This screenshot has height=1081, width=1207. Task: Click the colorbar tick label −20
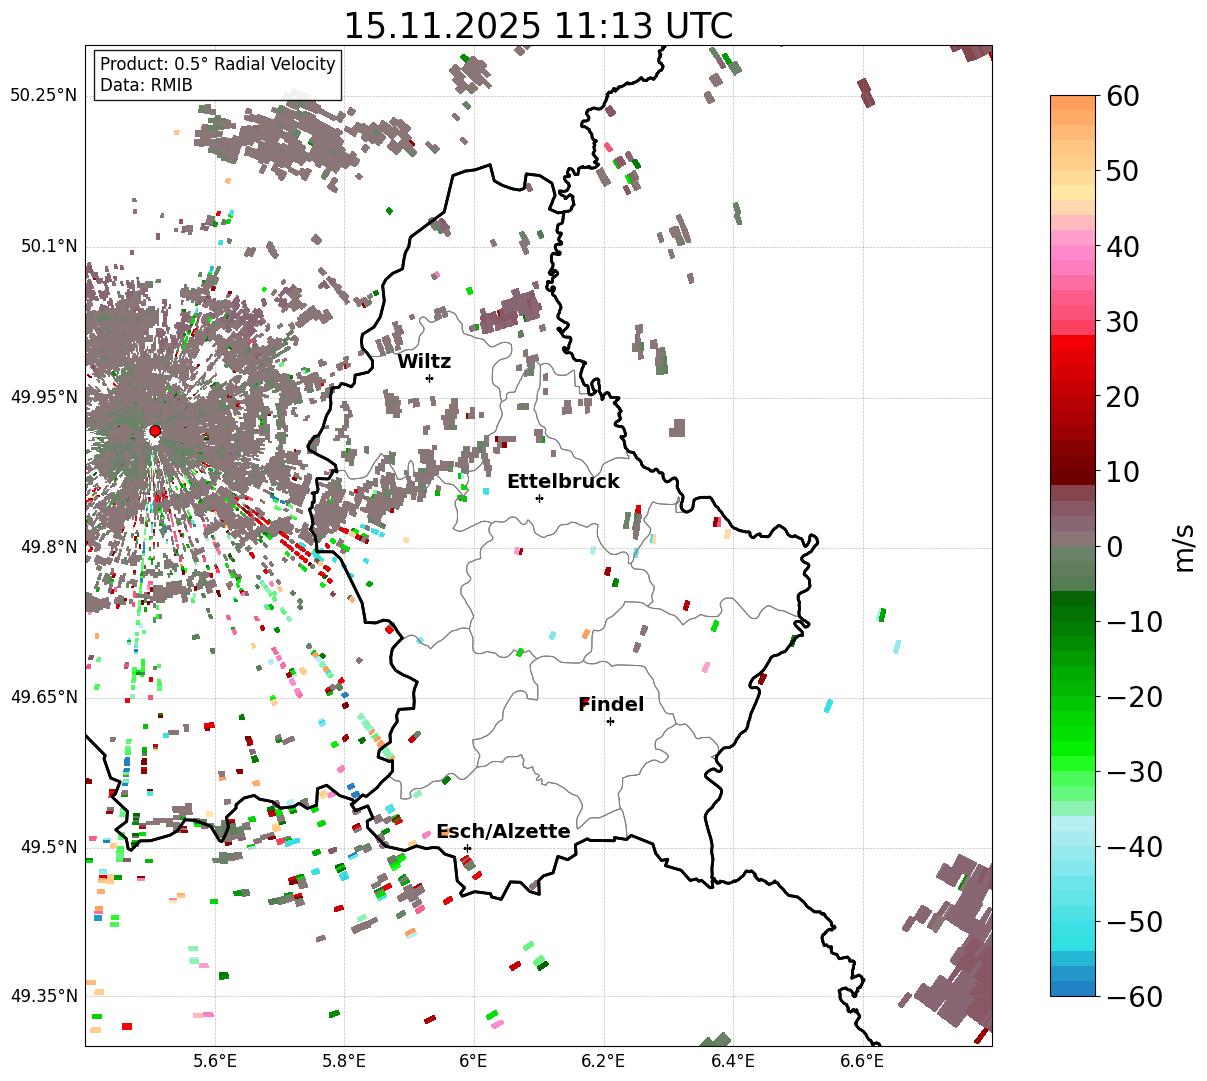click(x=1135, y=696)
